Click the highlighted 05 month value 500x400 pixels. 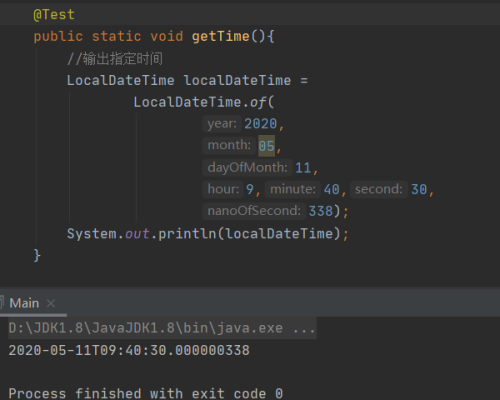click(266, 146)
